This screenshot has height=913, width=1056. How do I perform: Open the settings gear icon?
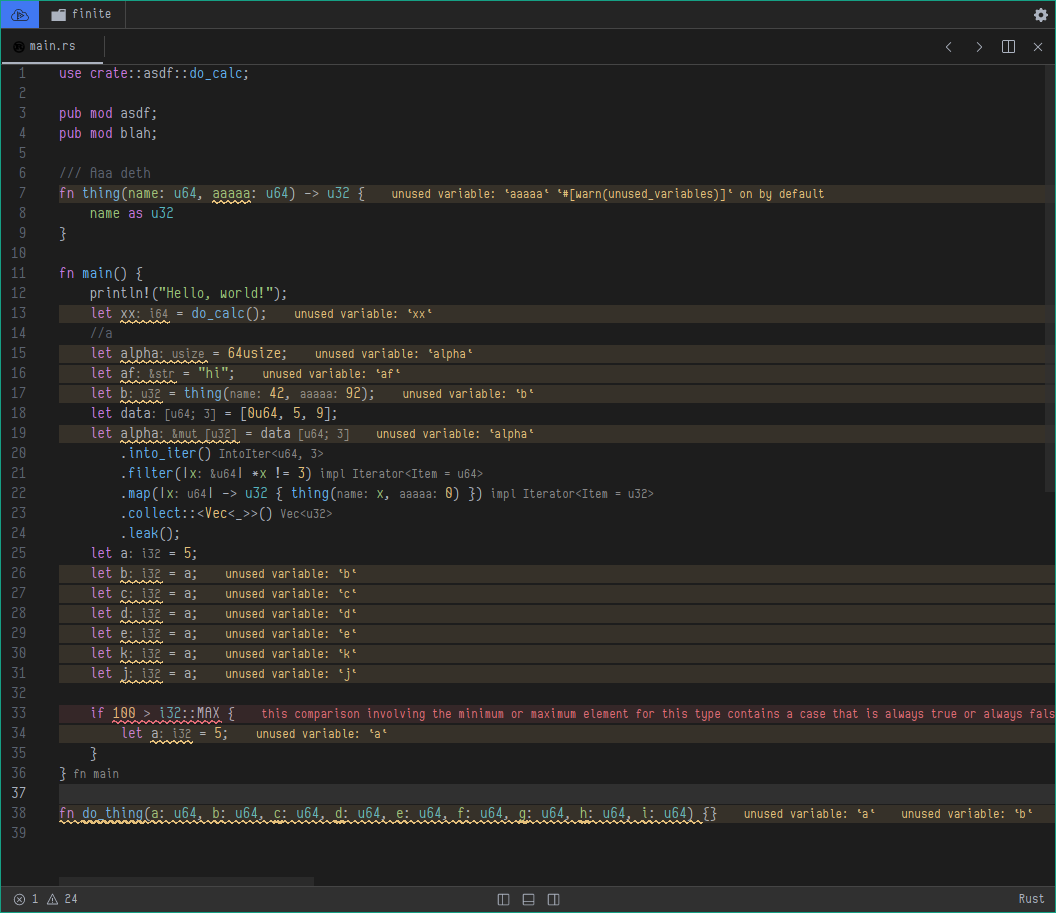coord(1041,14)
